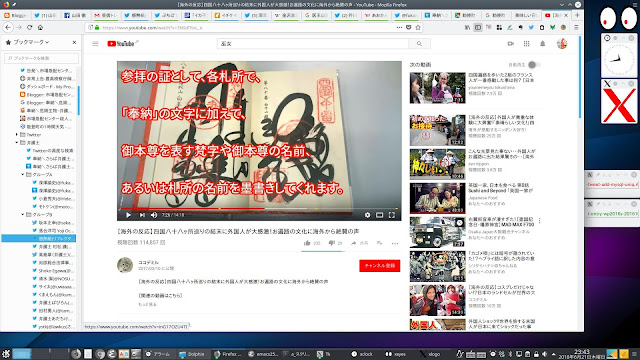The width and height of the screenshot is (640, 360).
Task: Open the volume icon in system tray
Action: point(544,354)
